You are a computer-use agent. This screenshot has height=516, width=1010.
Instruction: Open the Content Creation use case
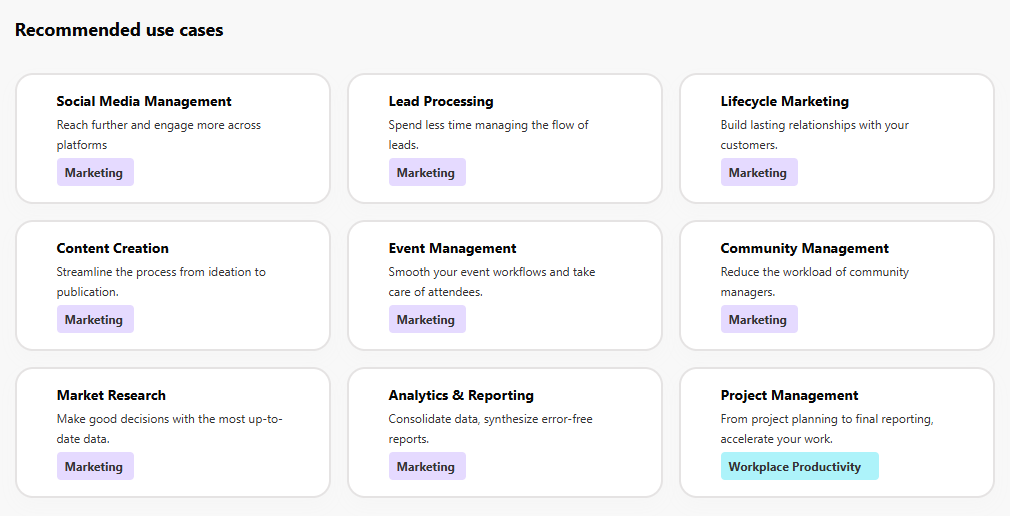[112, 248]
